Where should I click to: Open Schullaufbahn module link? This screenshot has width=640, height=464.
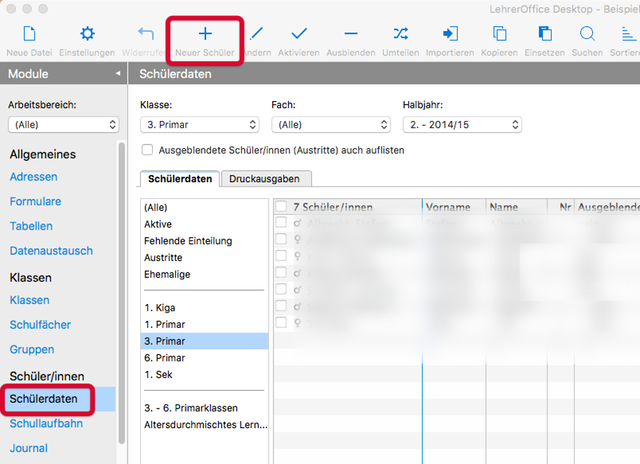pyautogui.click(x=46, y=424)
